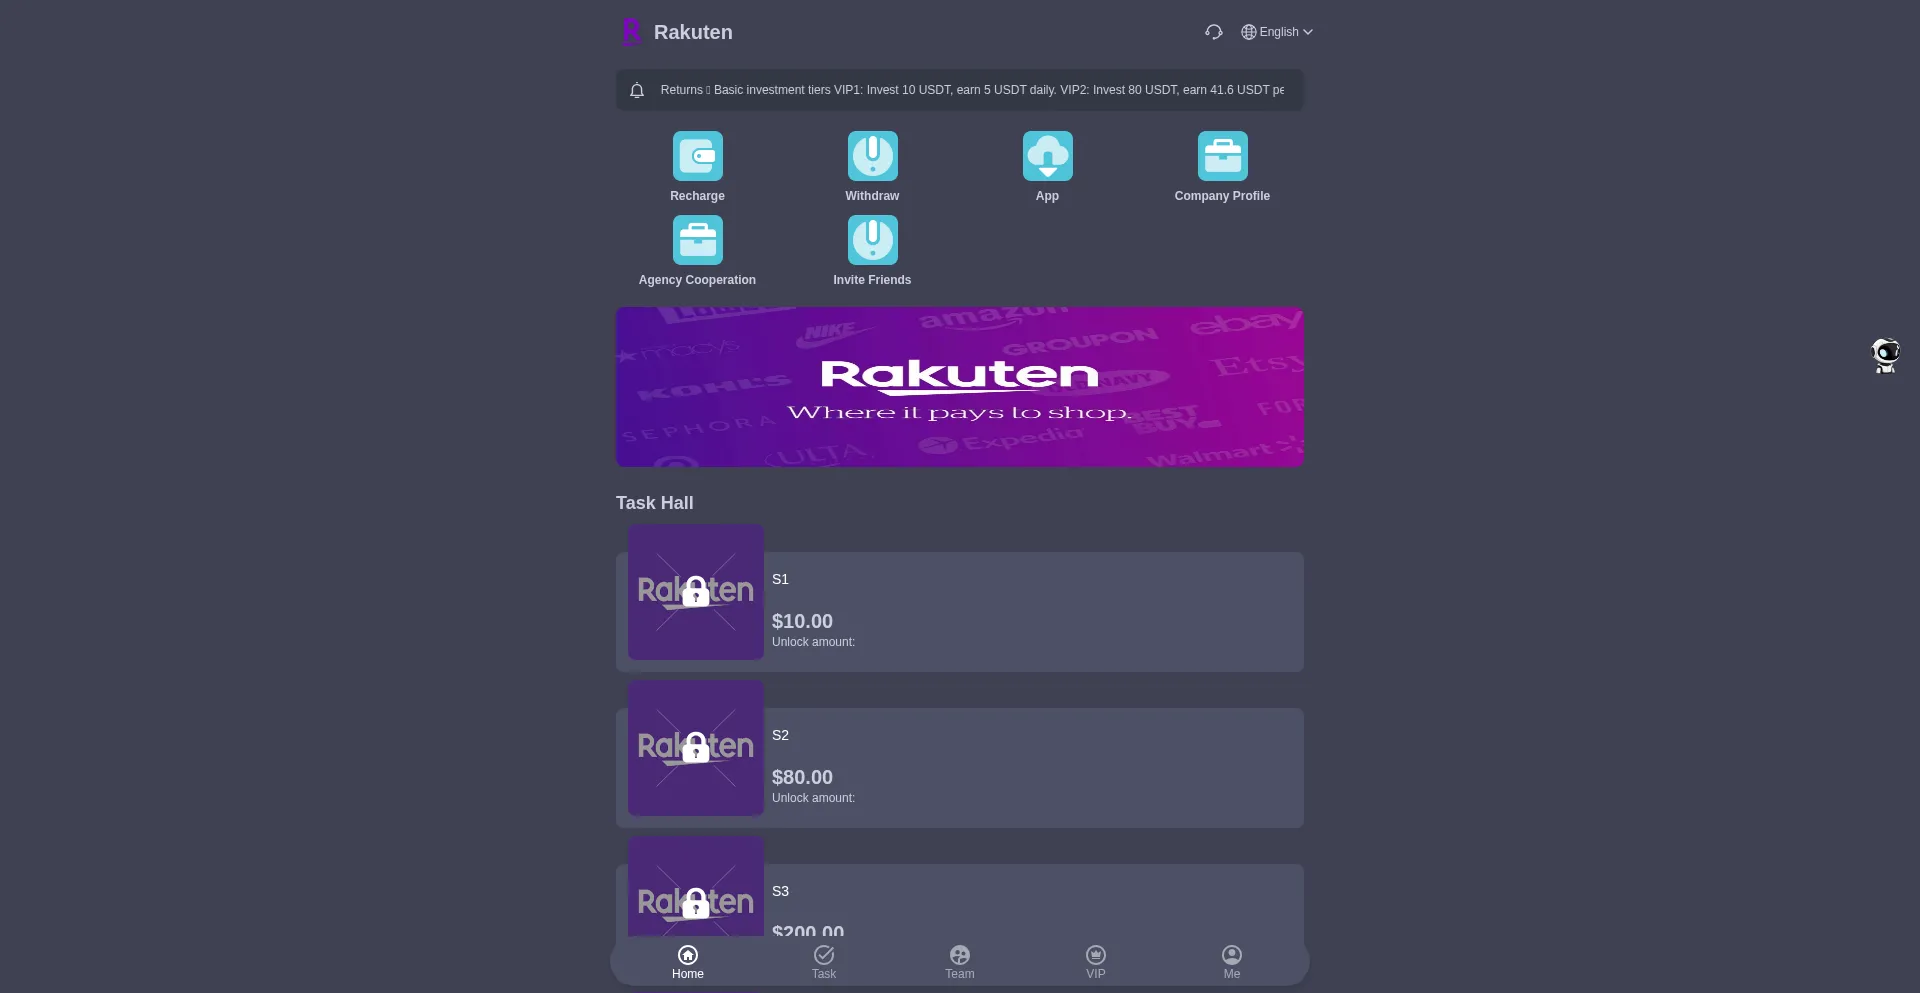Go to the Me profile tab
This screenshot has height=993, width=1920.
point(1232,962)
